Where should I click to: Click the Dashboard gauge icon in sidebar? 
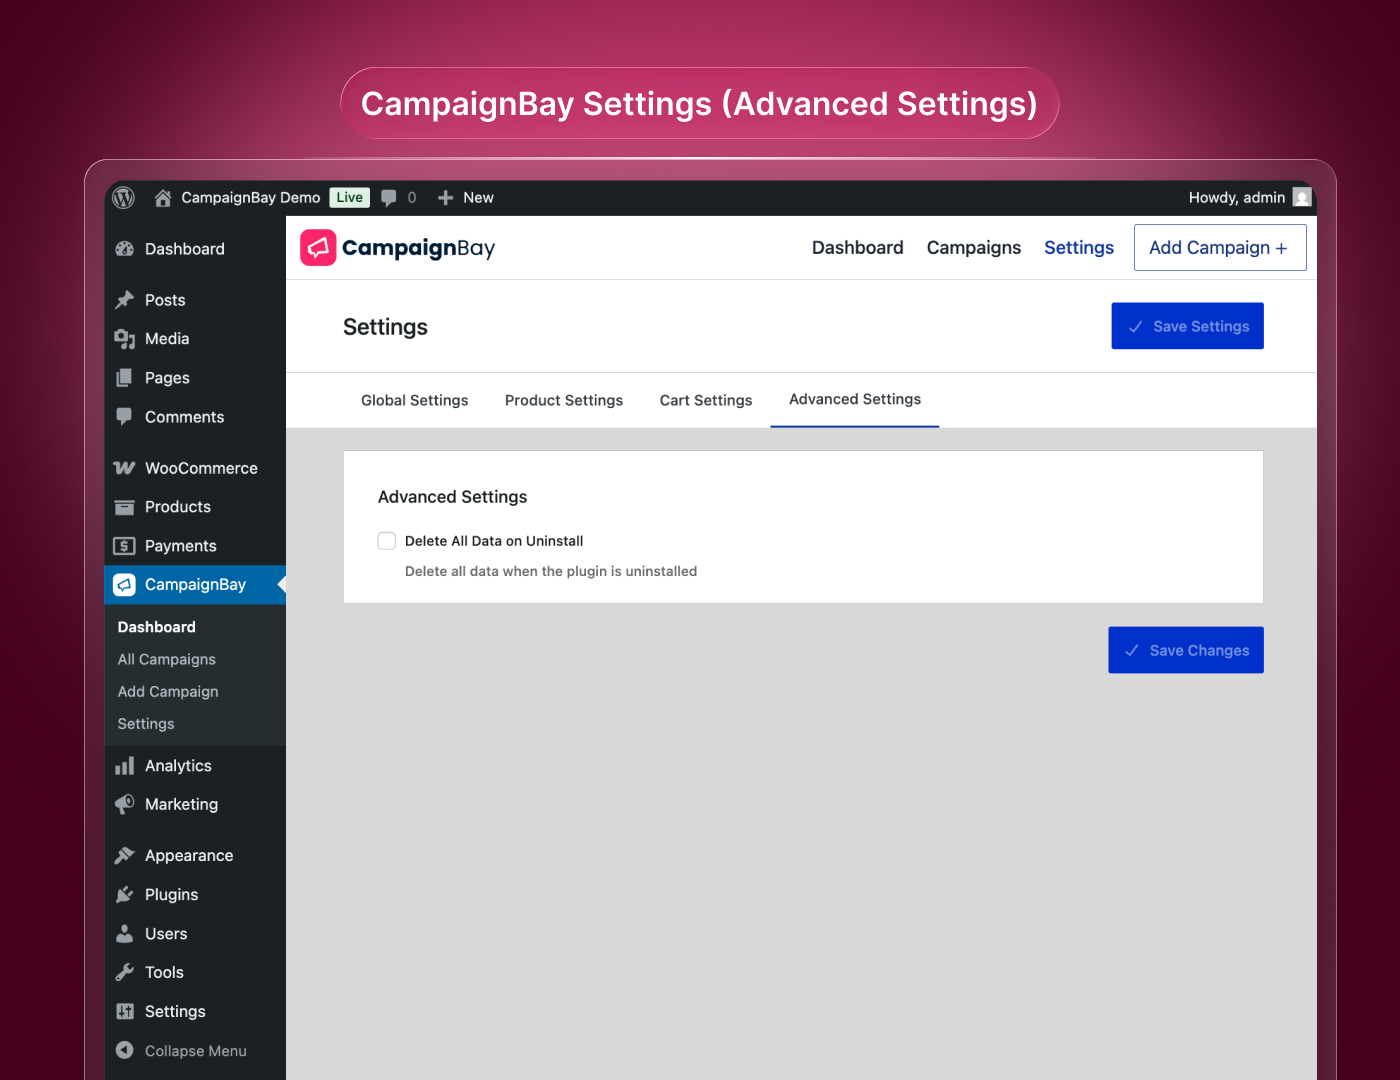(x=125, y=249)
